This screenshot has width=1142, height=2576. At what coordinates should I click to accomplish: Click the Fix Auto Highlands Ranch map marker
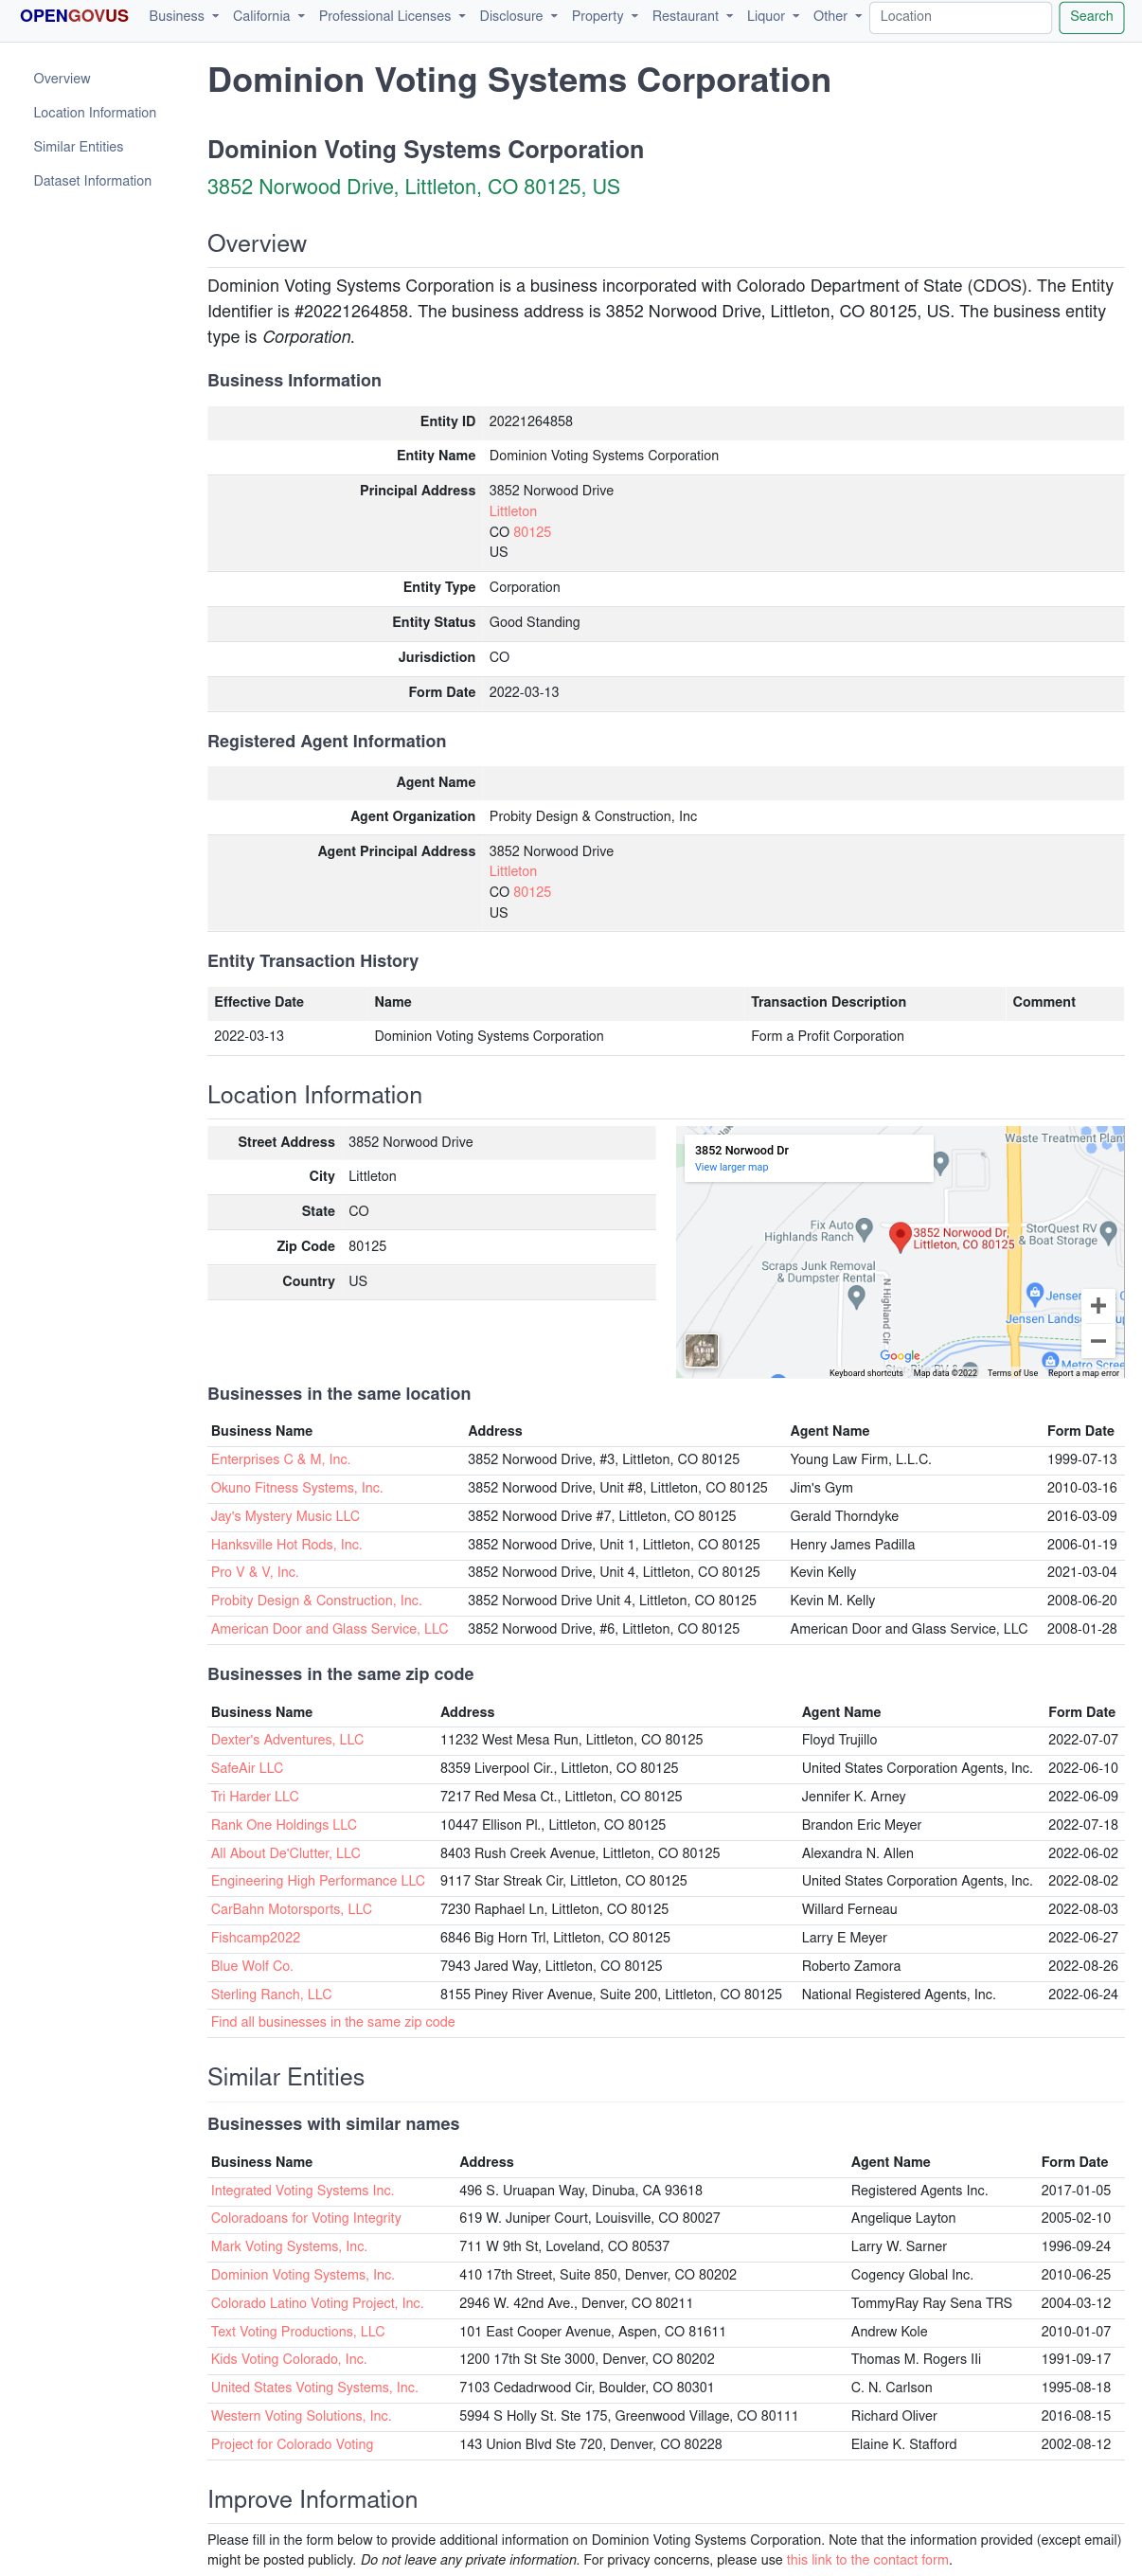(x=864, y=1227)
